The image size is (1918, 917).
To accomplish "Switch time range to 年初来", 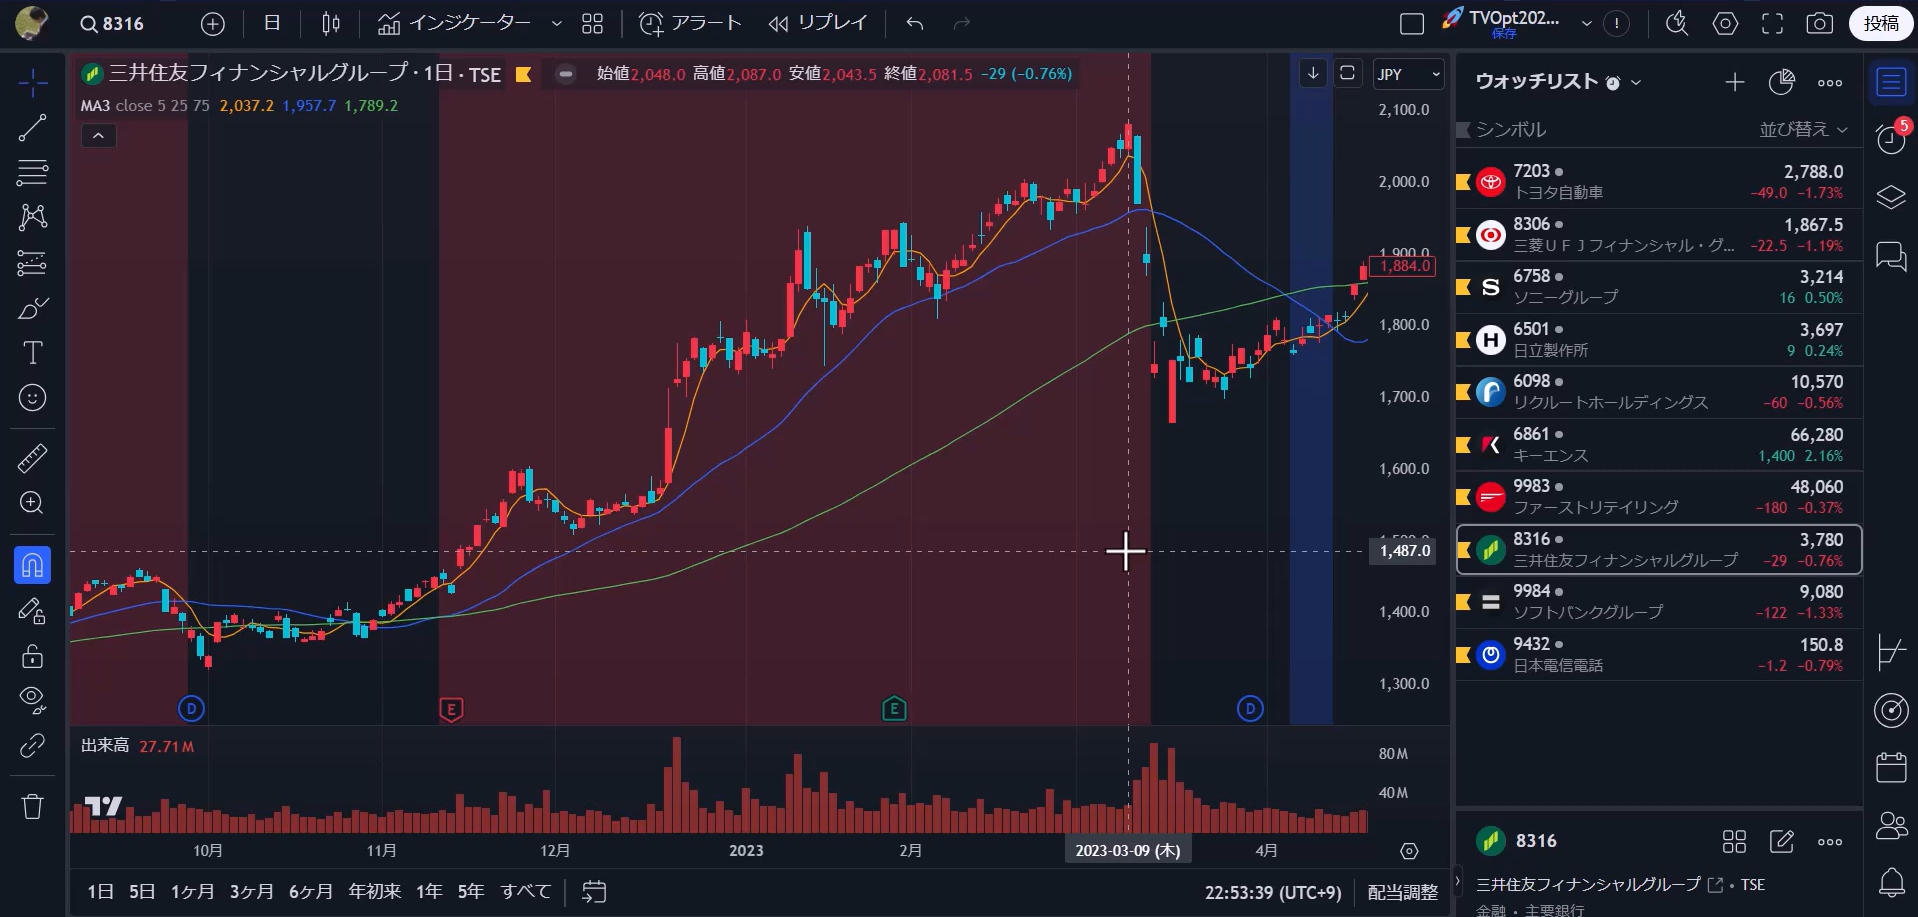I will [374, 891].
